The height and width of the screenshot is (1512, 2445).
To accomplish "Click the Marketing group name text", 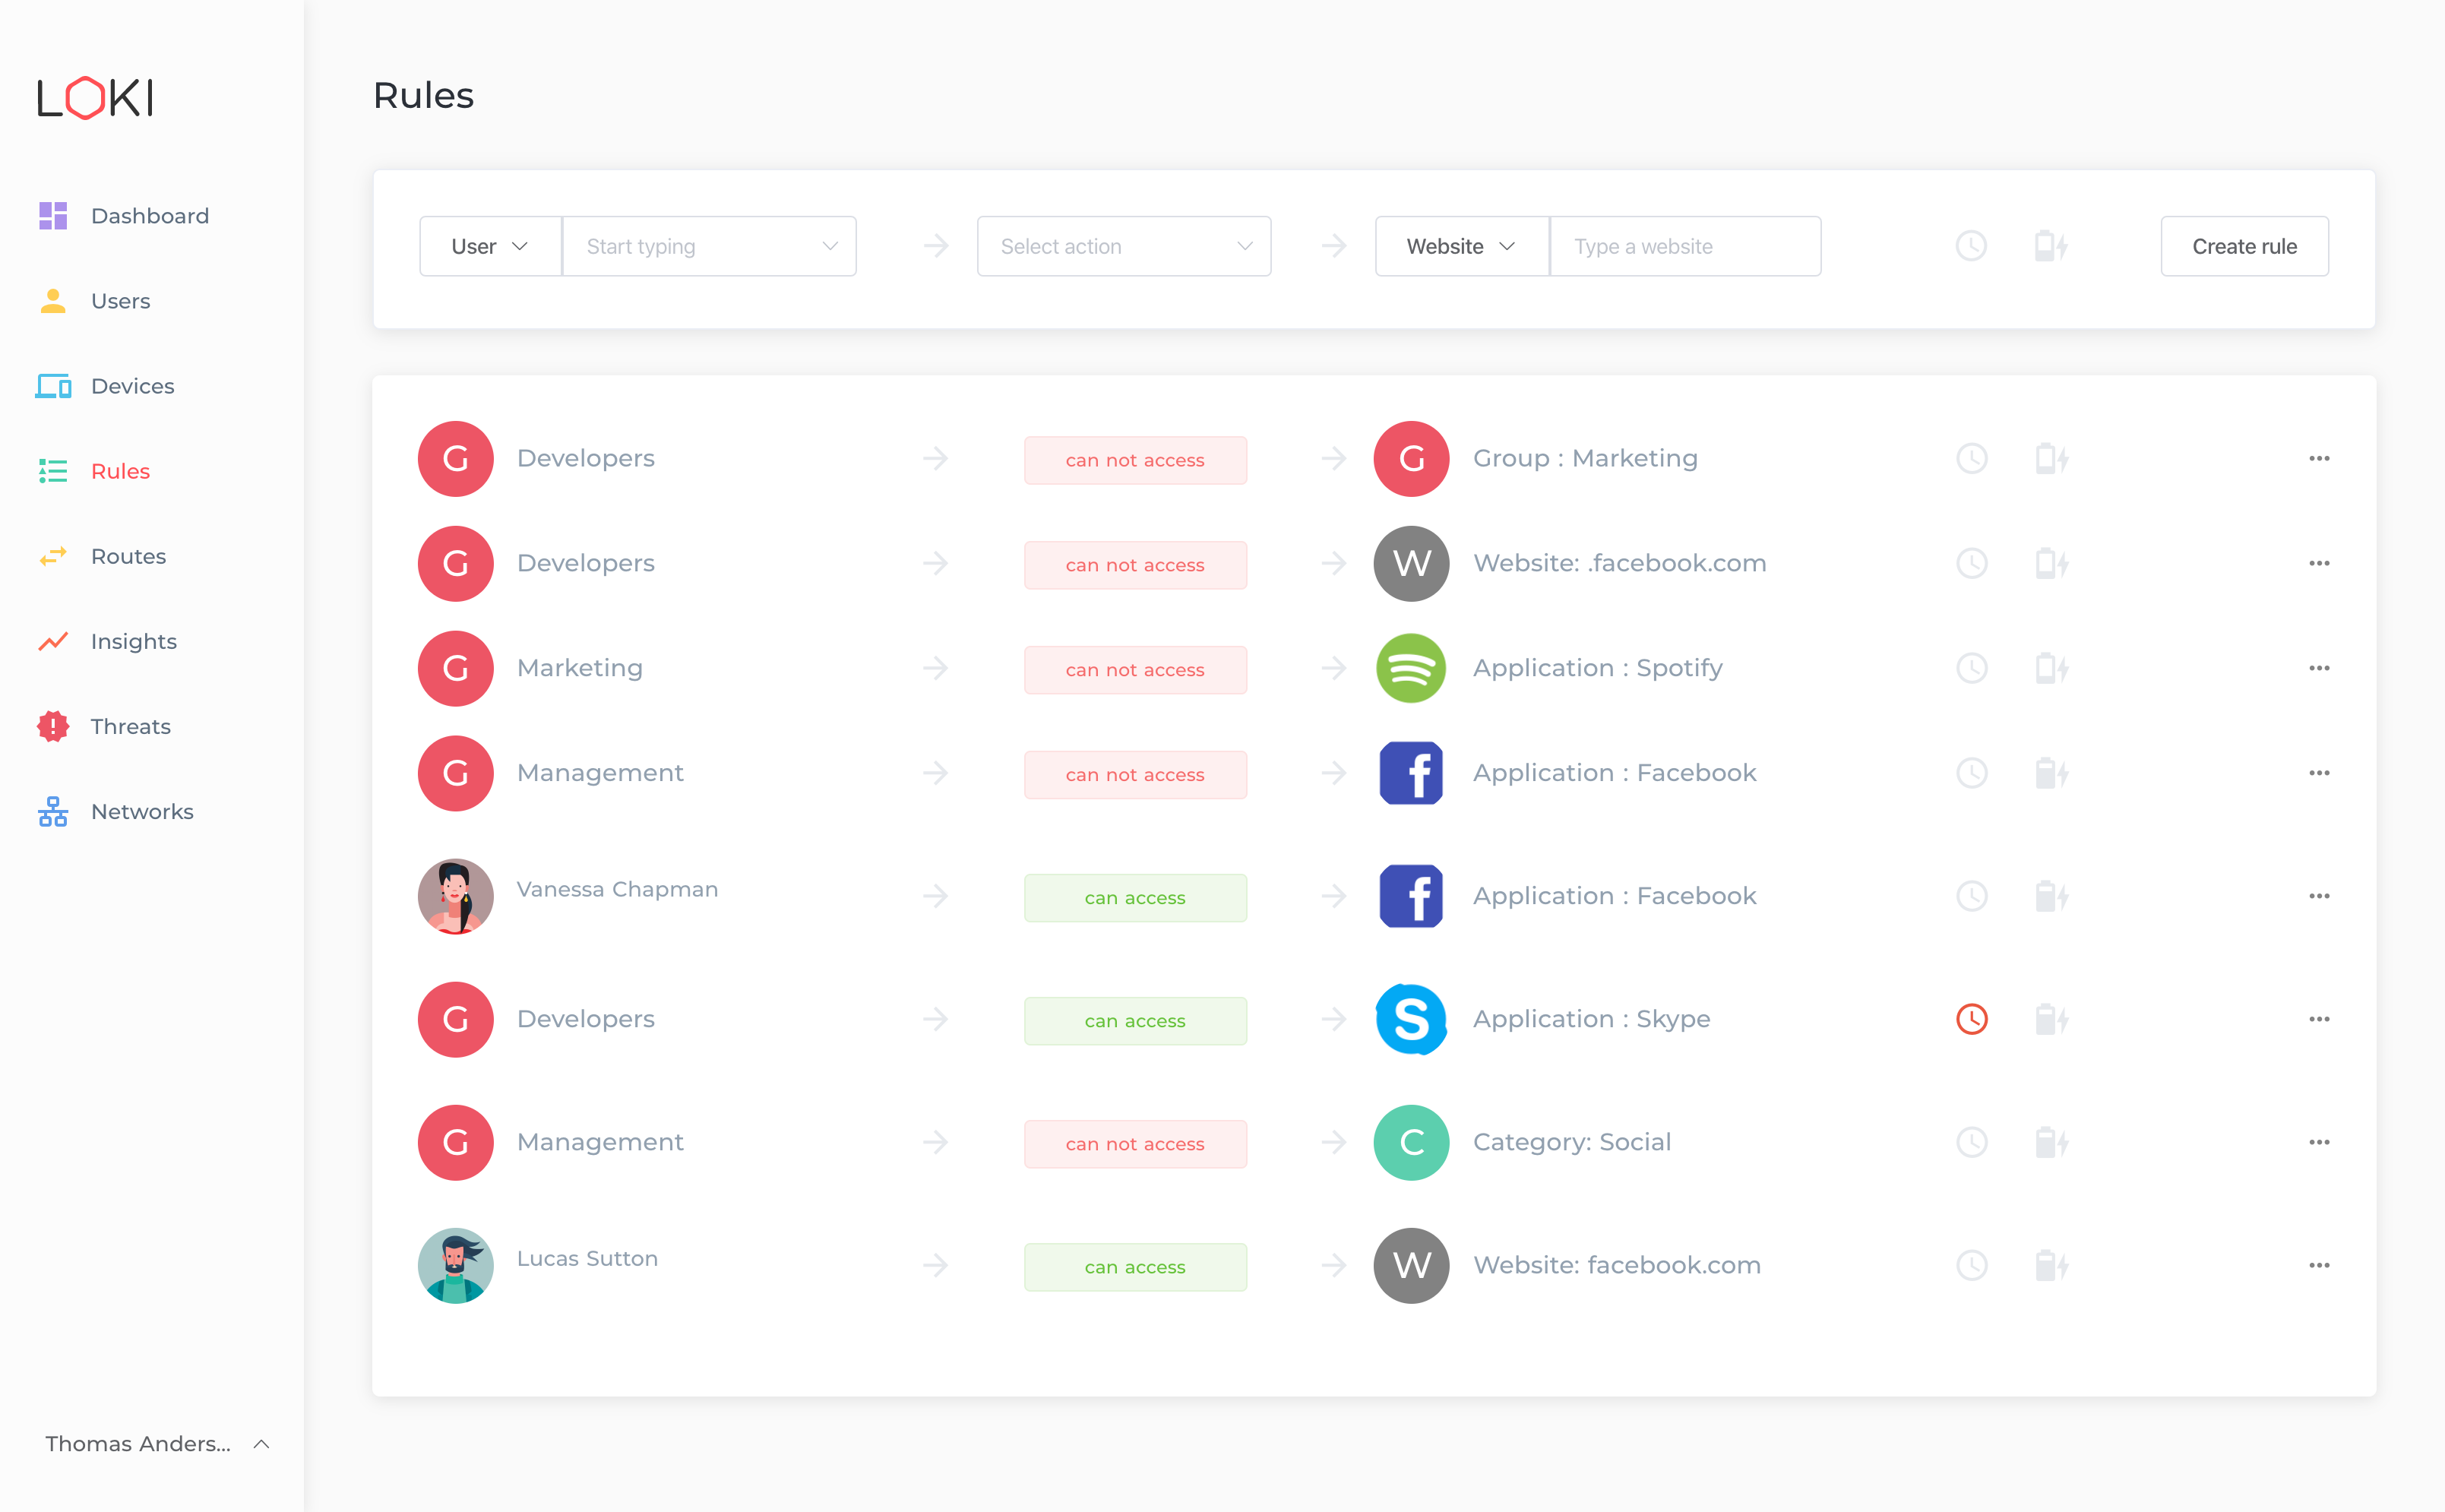I will (x=580, y=668).
